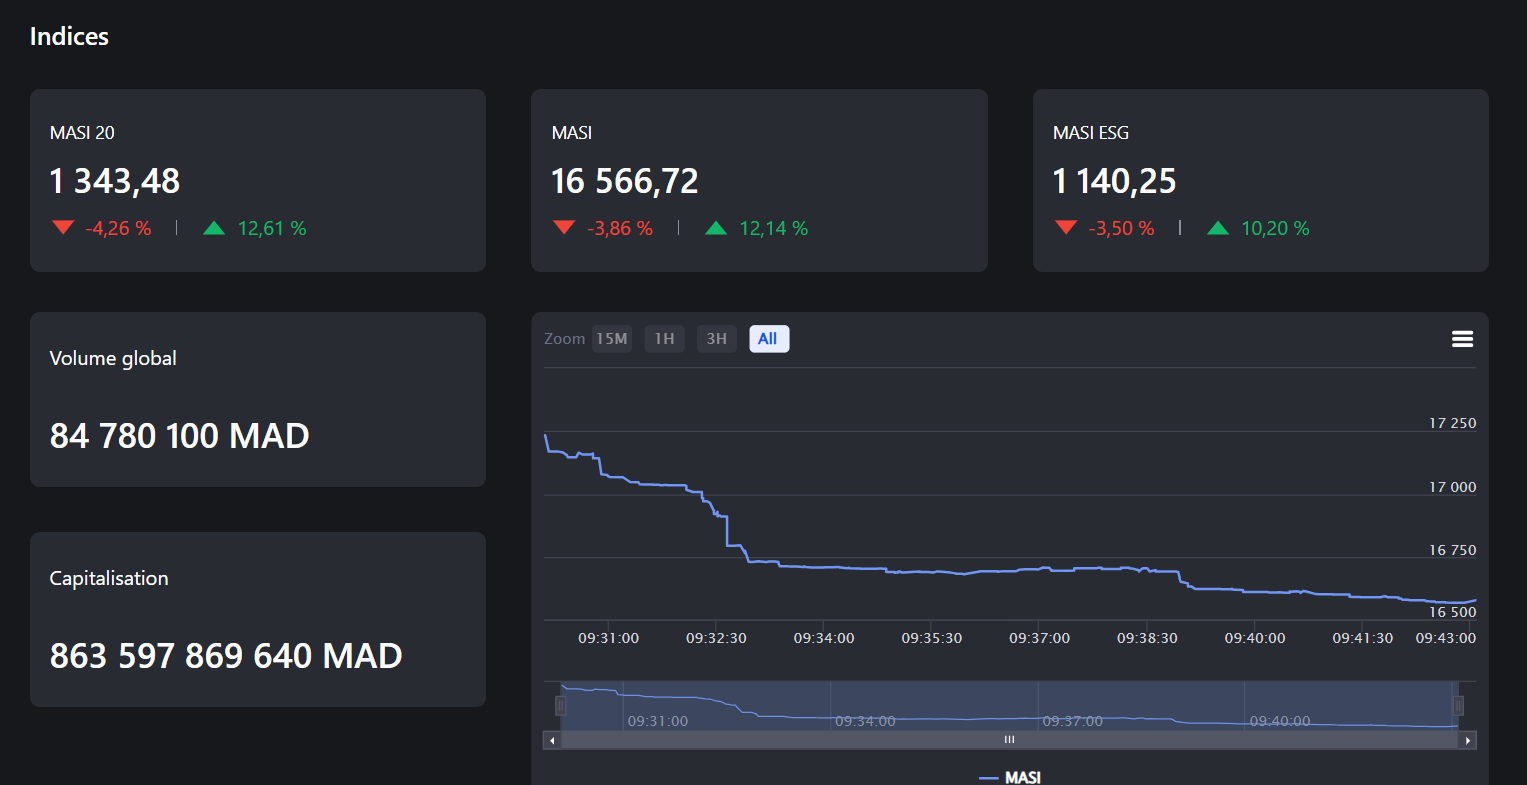Click the green up arrow on MASI 20
Viewport: 1527px width, 785px height.
pyautogui.click(x=214, y=228)
